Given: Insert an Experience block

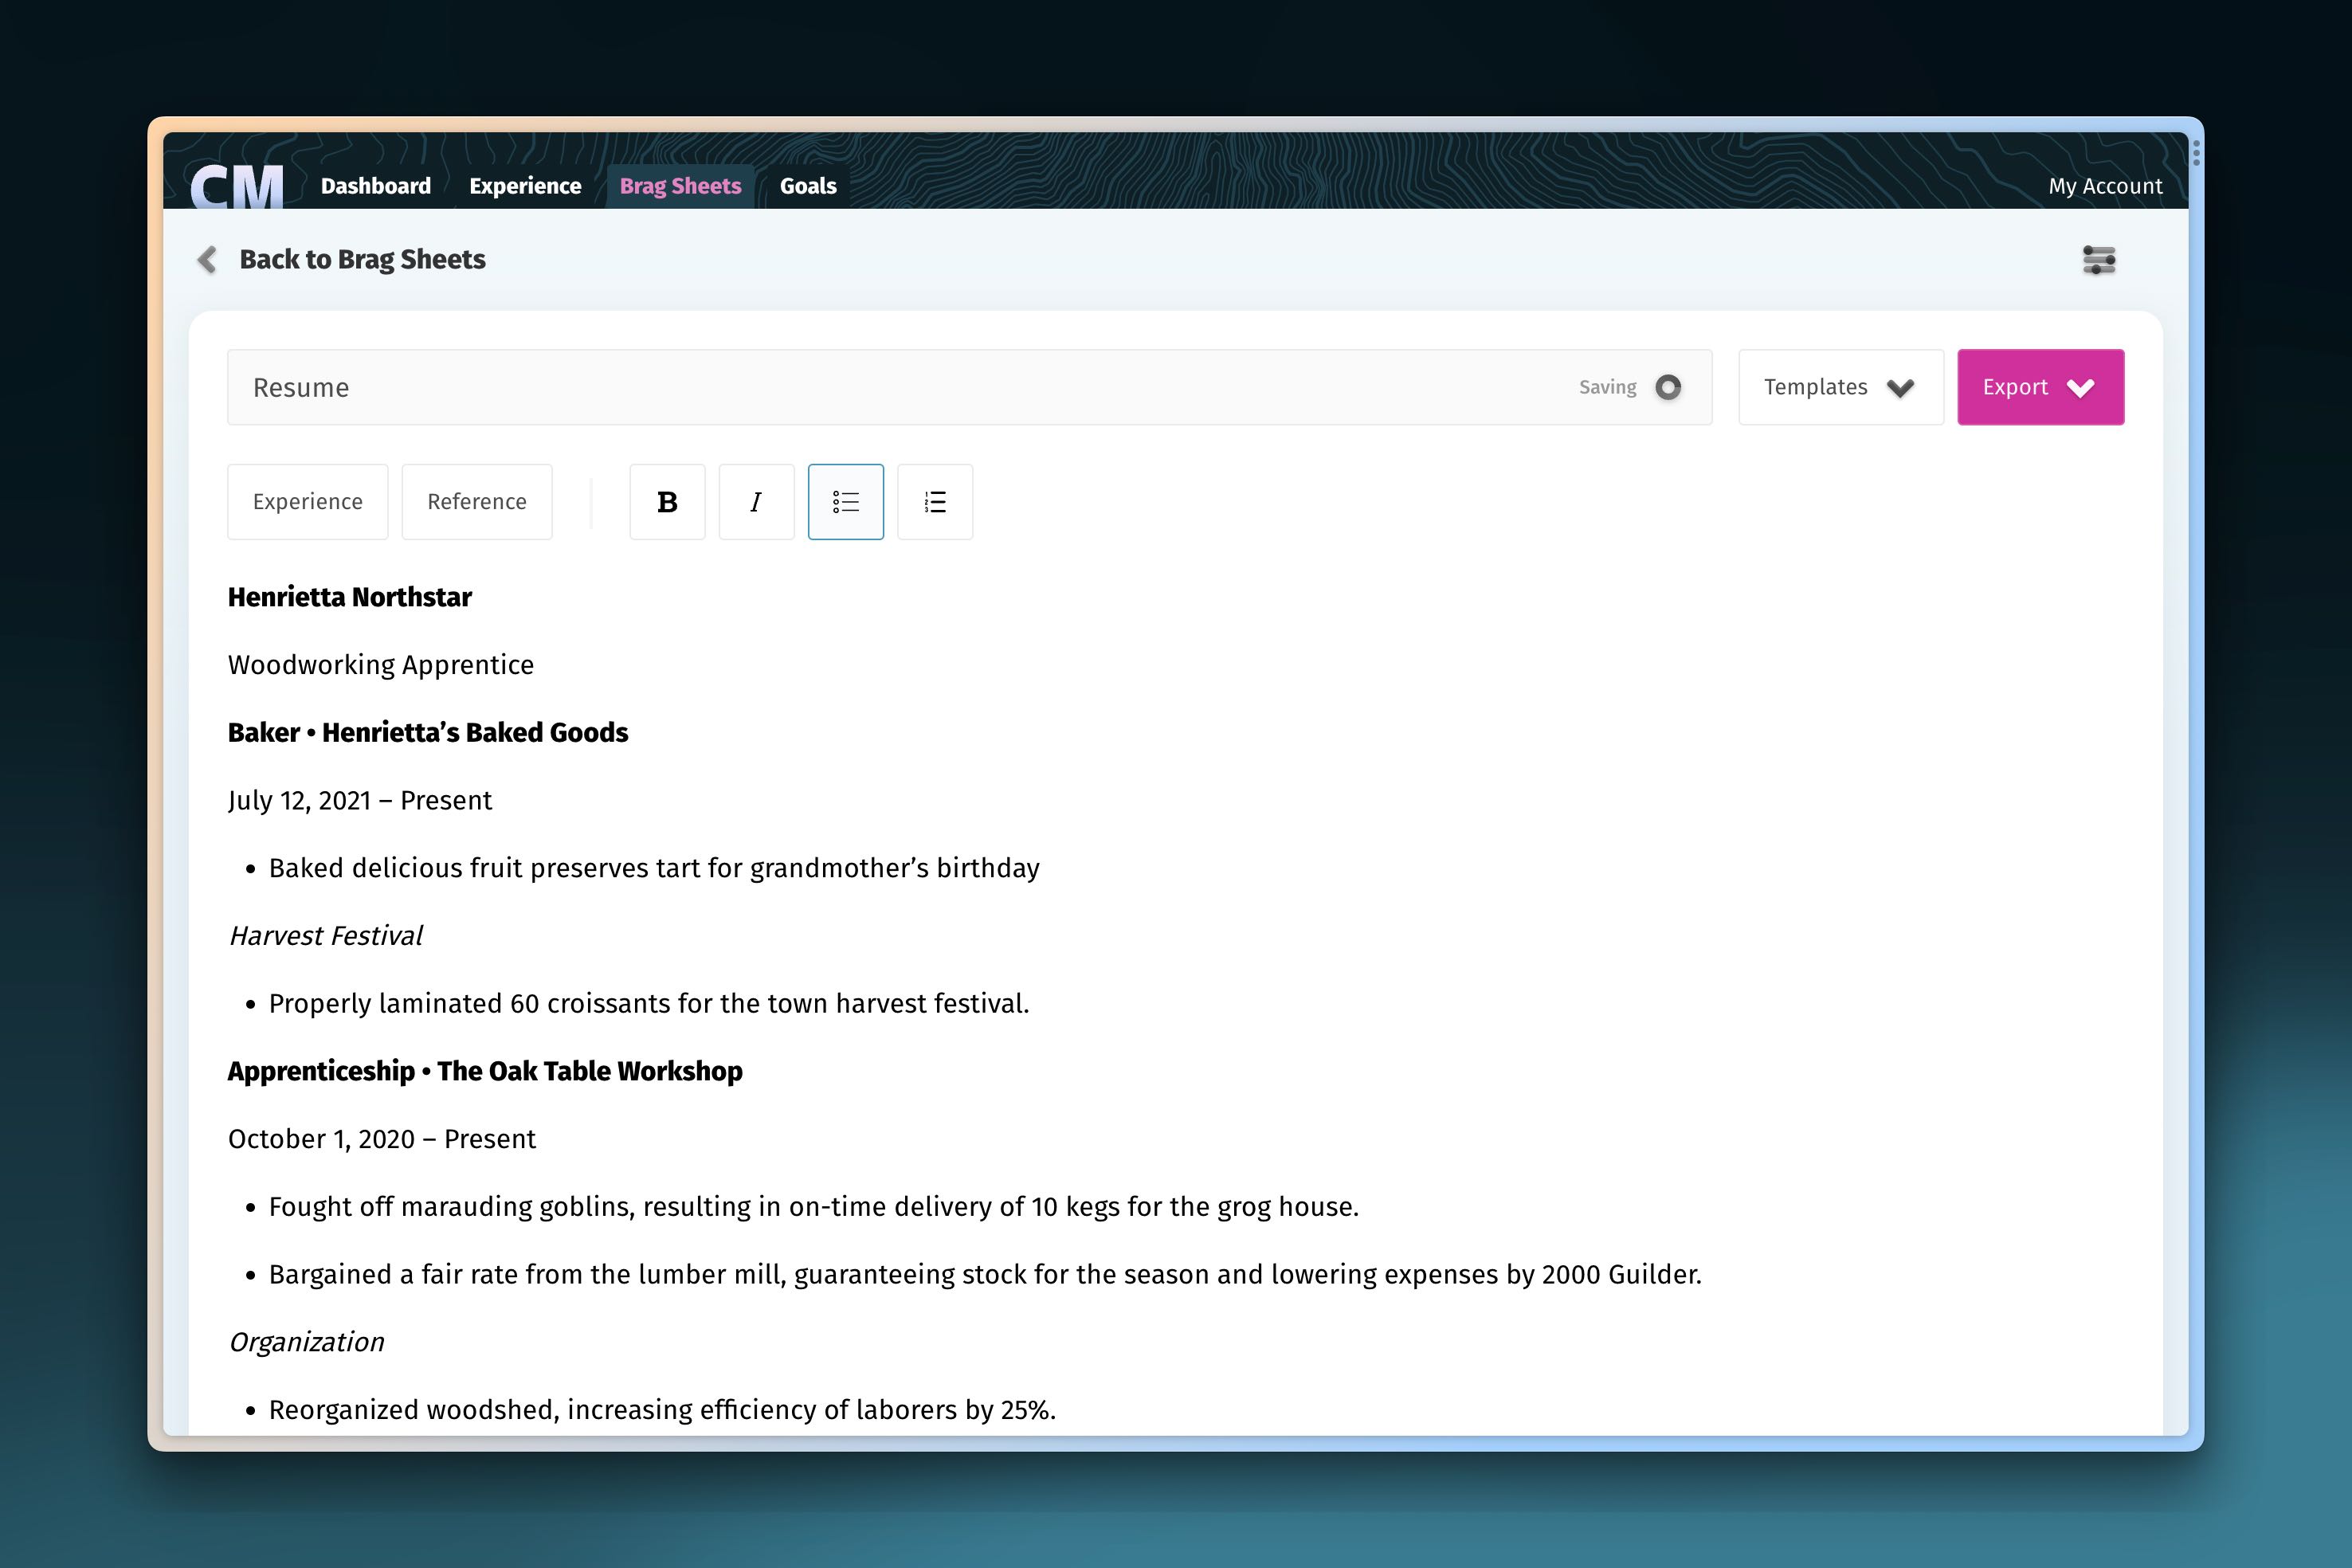Looking at the screenshot, I should click(x=307, y=502).
